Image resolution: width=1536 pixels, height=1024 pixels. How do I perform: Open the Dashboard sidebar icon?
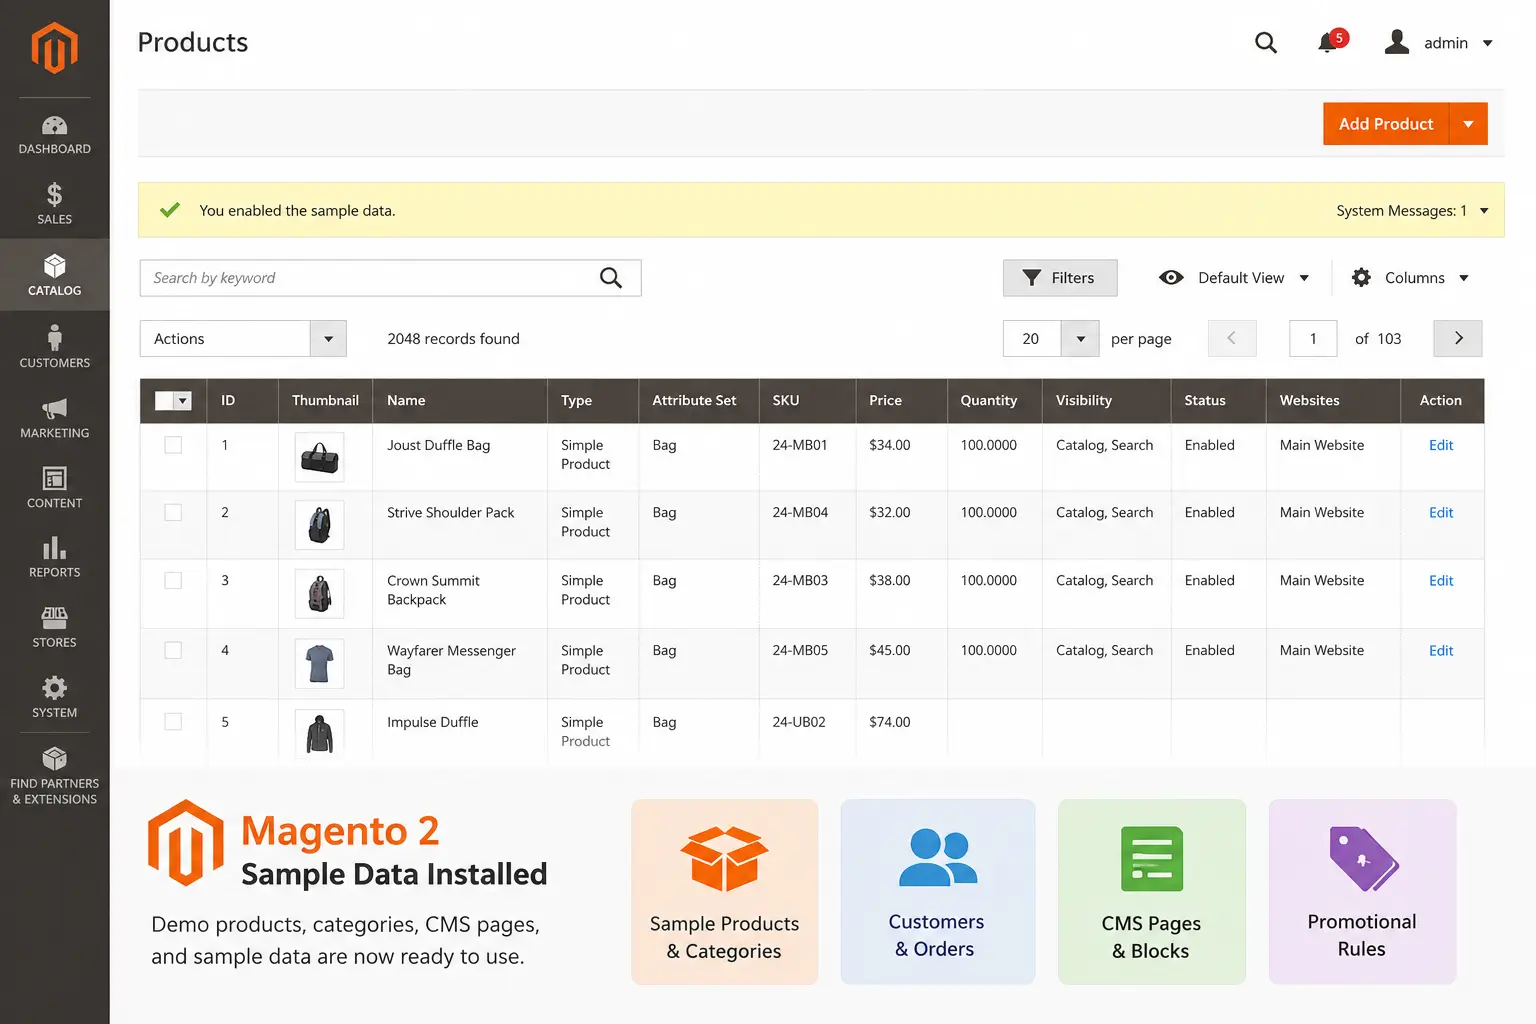coord(54,126)
